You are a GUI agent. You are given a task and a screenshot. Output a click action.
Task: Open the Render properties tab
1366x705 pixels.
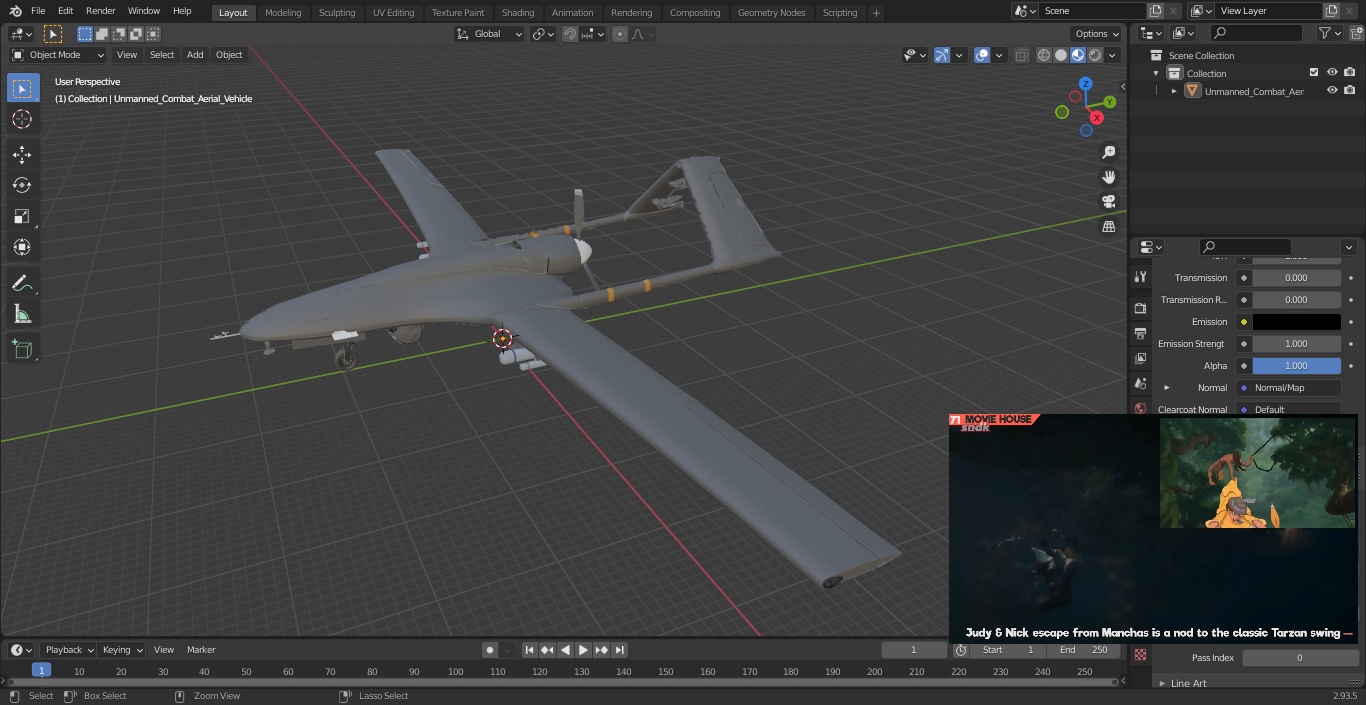[1140, 308]
